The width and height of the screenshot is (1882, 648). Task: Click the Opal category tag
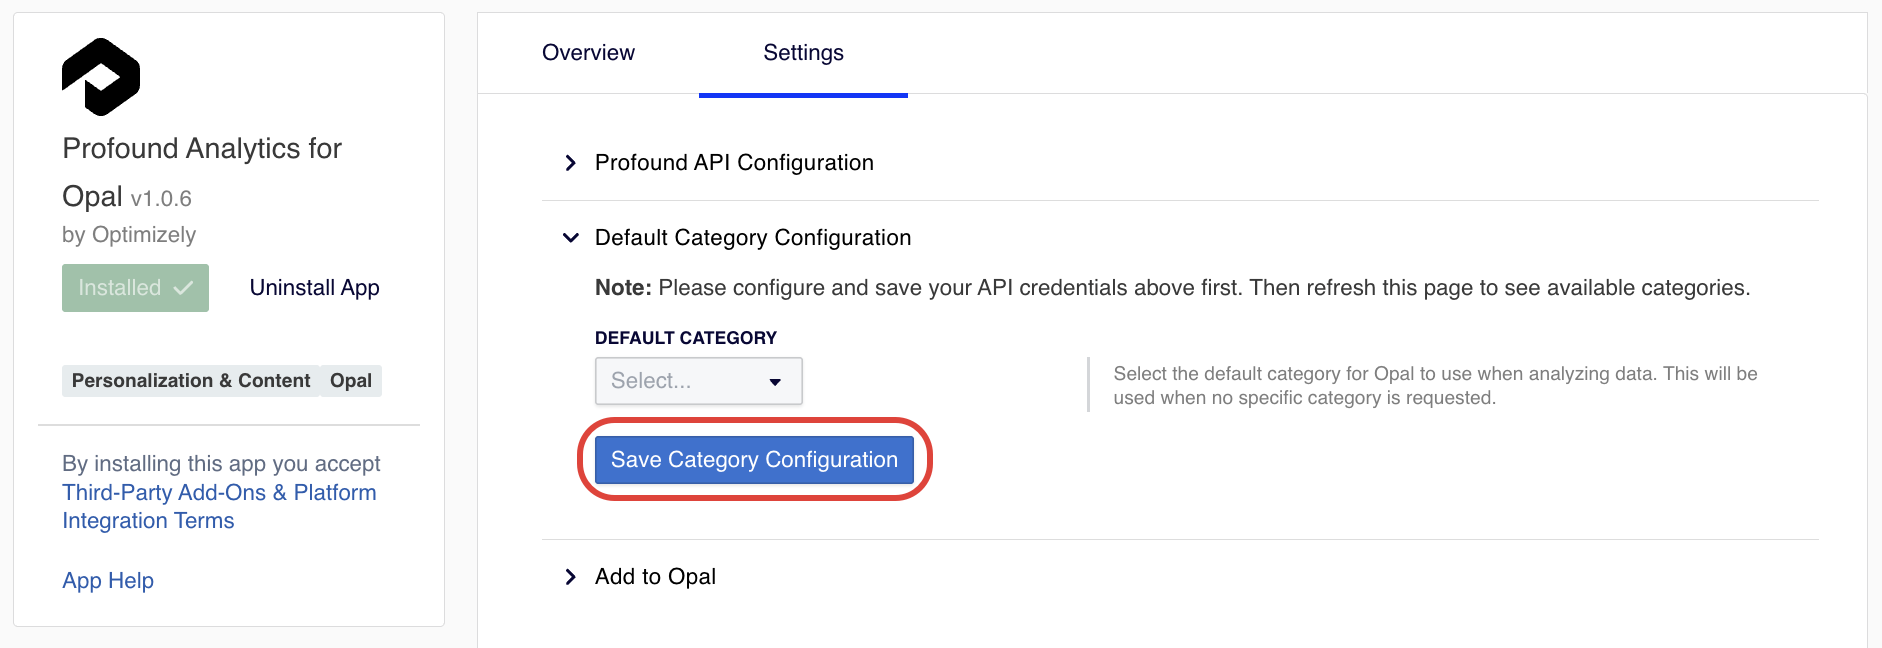coord(351,381)
